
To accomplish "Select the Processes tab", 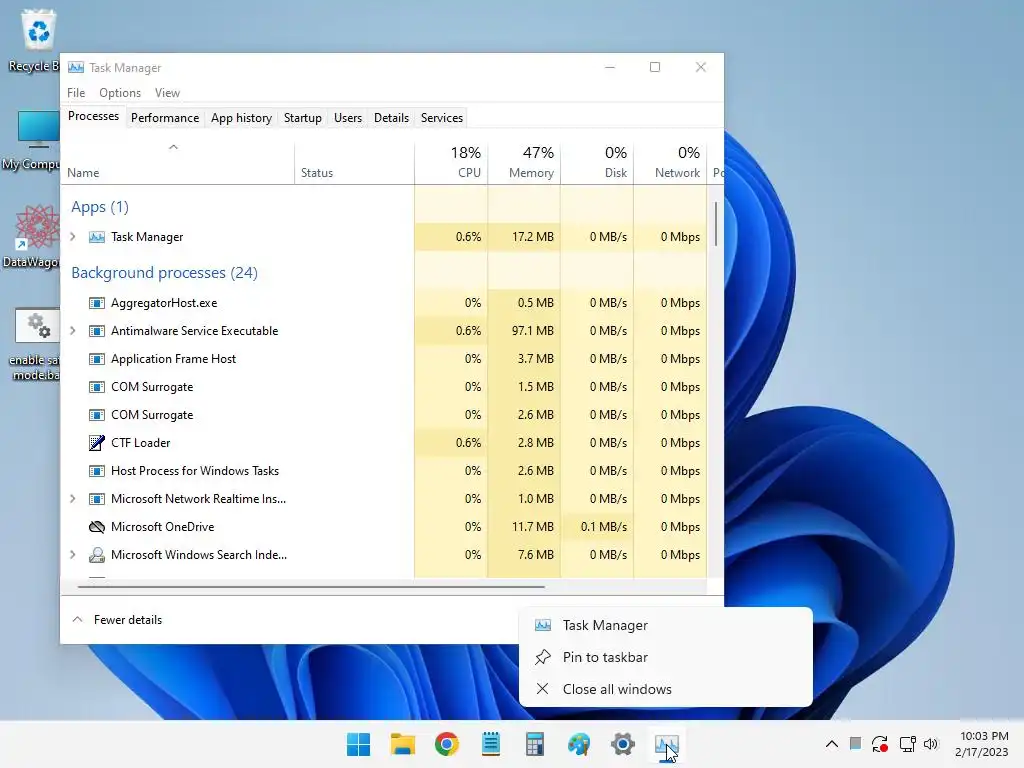I will pyautogui.click(x=93, y=116).
